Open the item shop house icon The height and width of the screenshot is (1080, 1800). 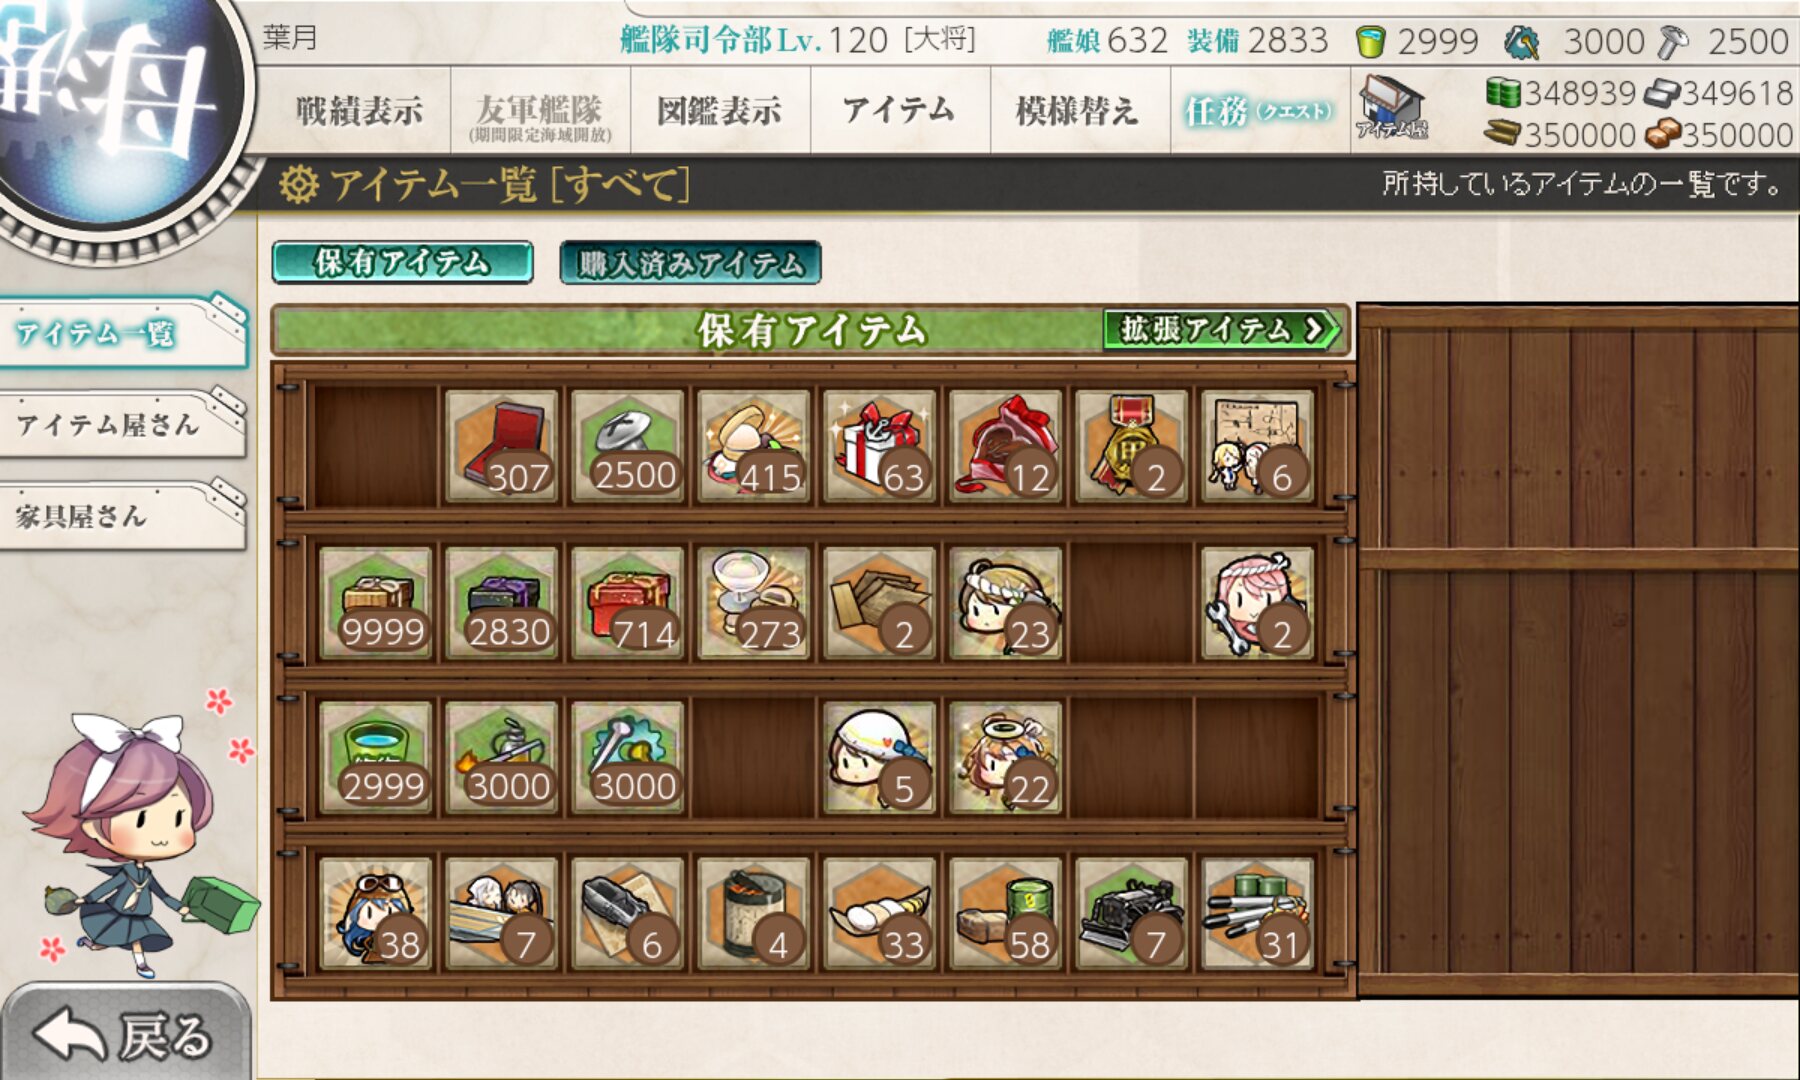(1391, 108)
